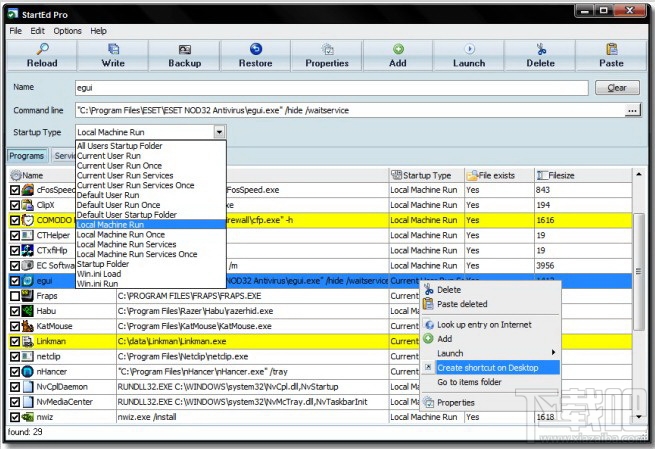Screen dimensions: 655x449
Task: Open the Options menu
Action: (x=67, y=31)
